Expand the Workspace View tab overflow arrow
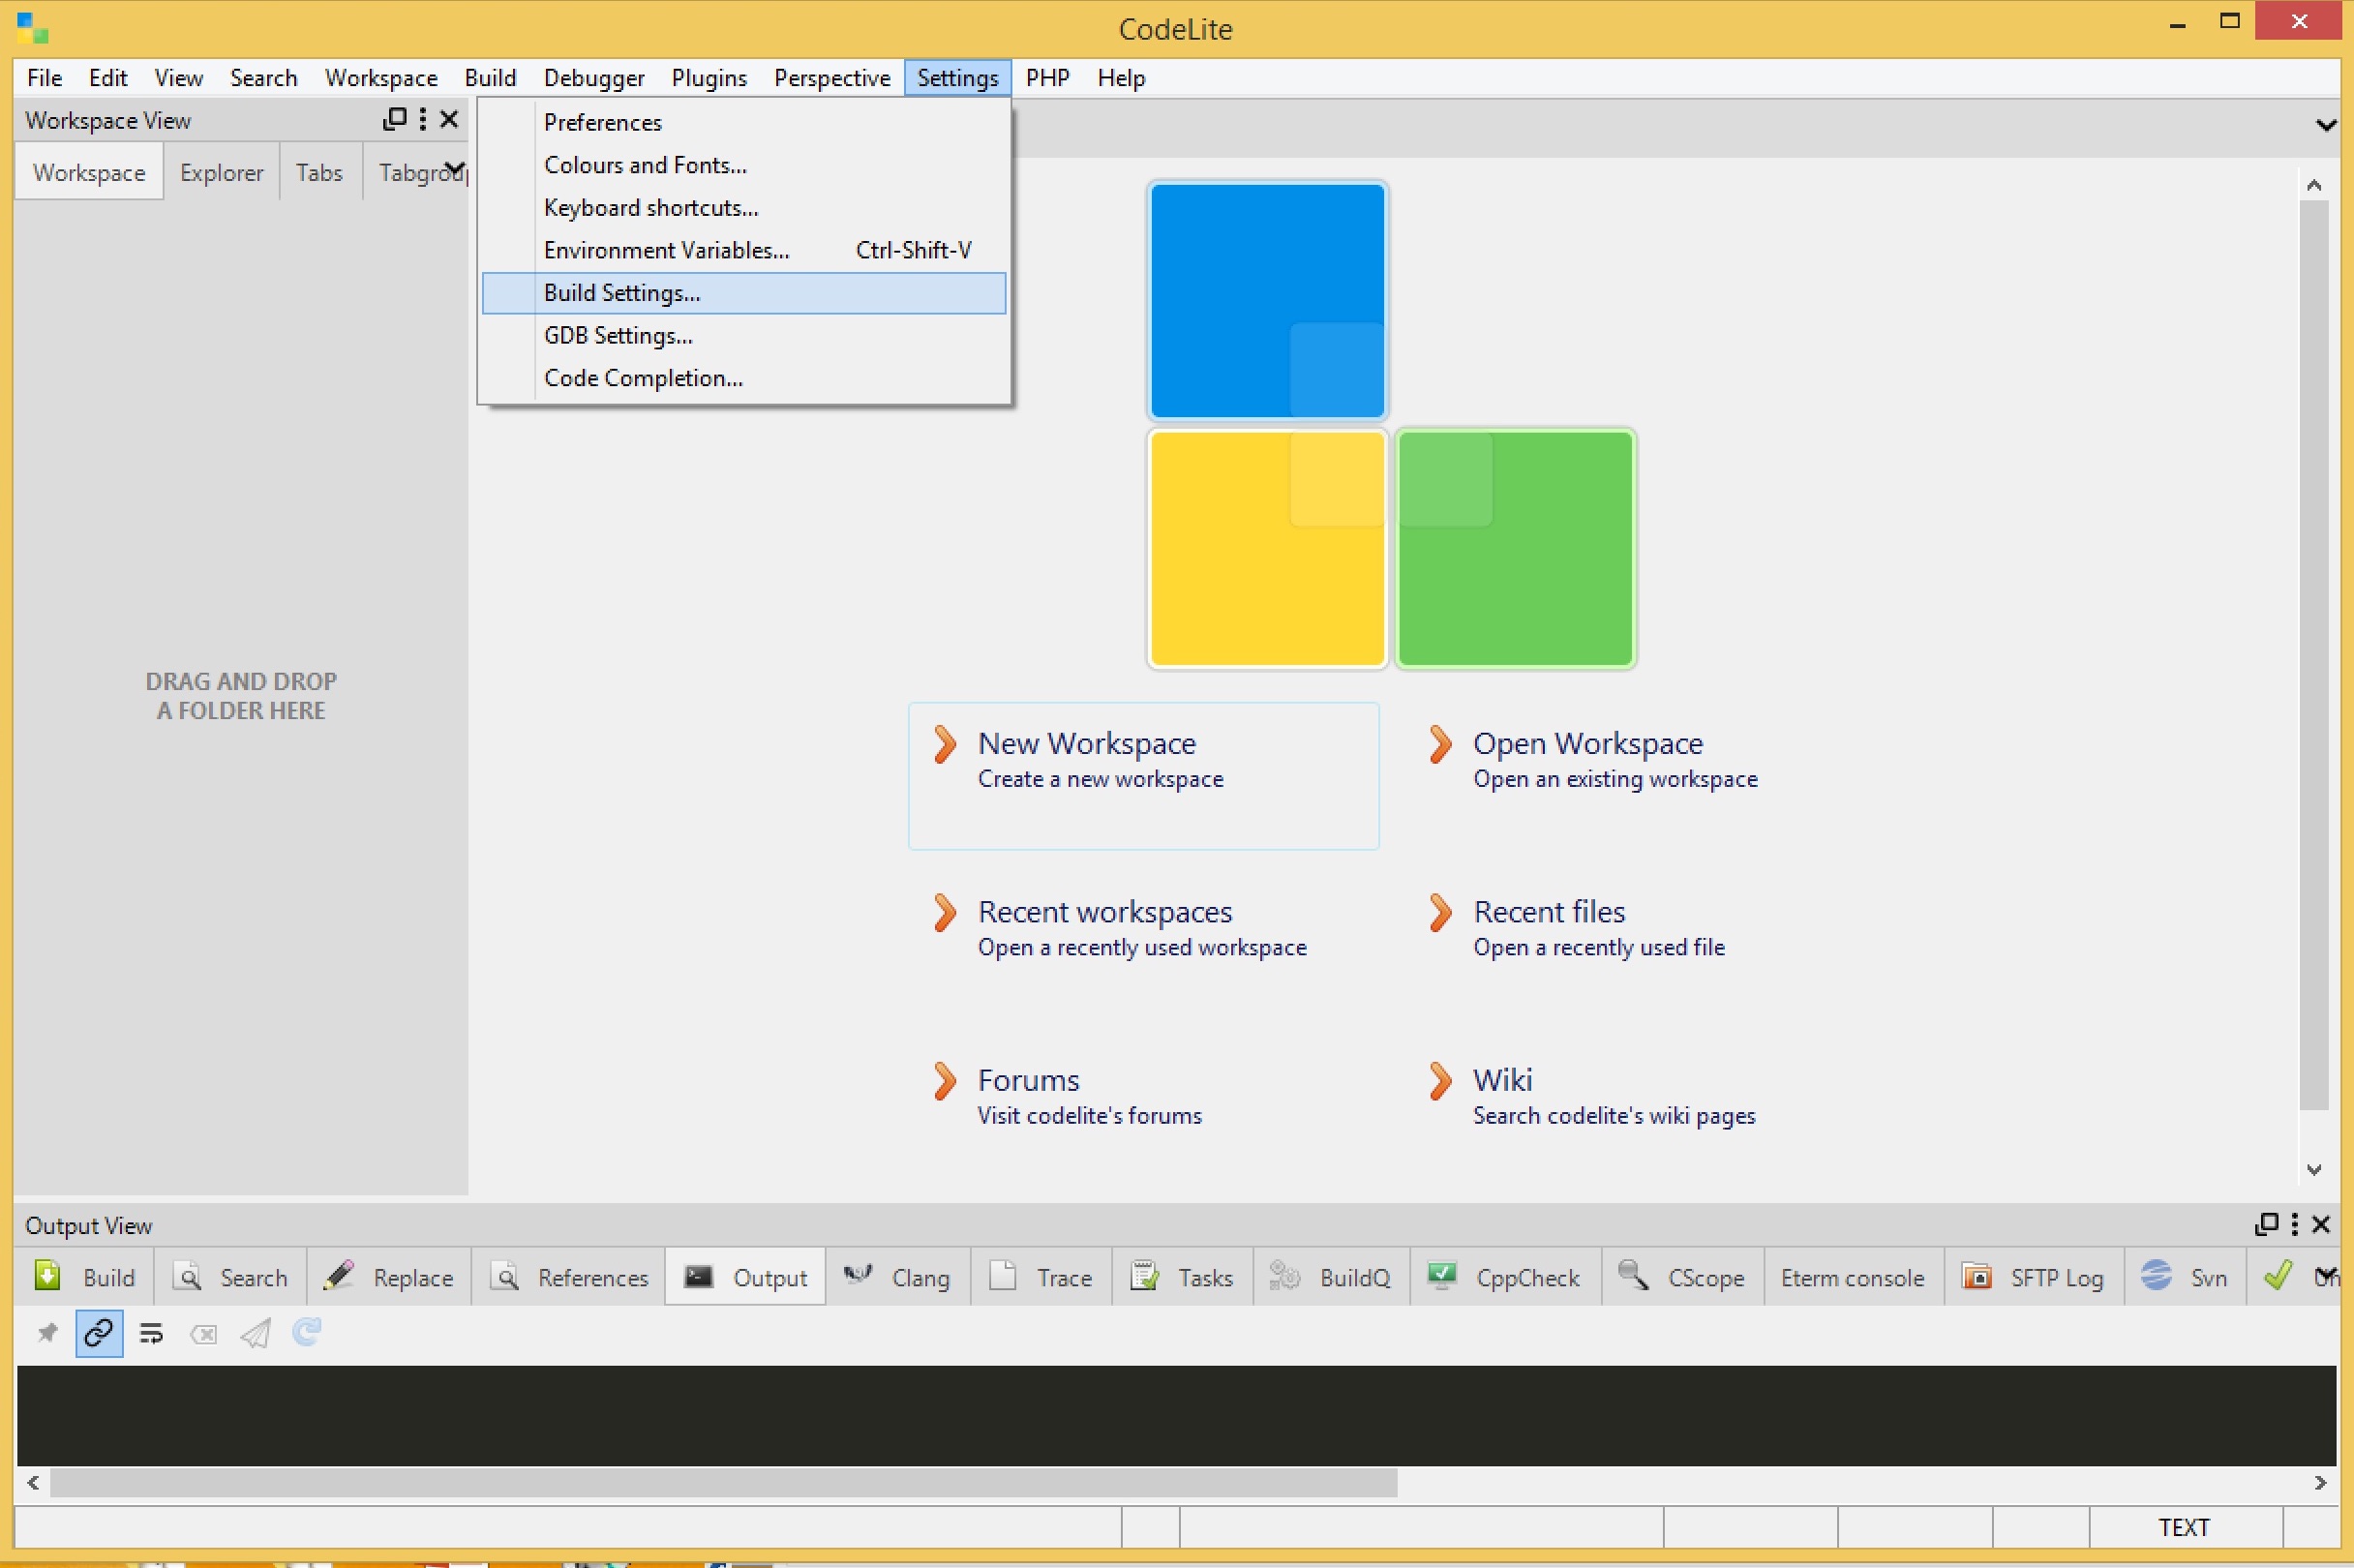 pyautogui.click(x=455, y=168)
